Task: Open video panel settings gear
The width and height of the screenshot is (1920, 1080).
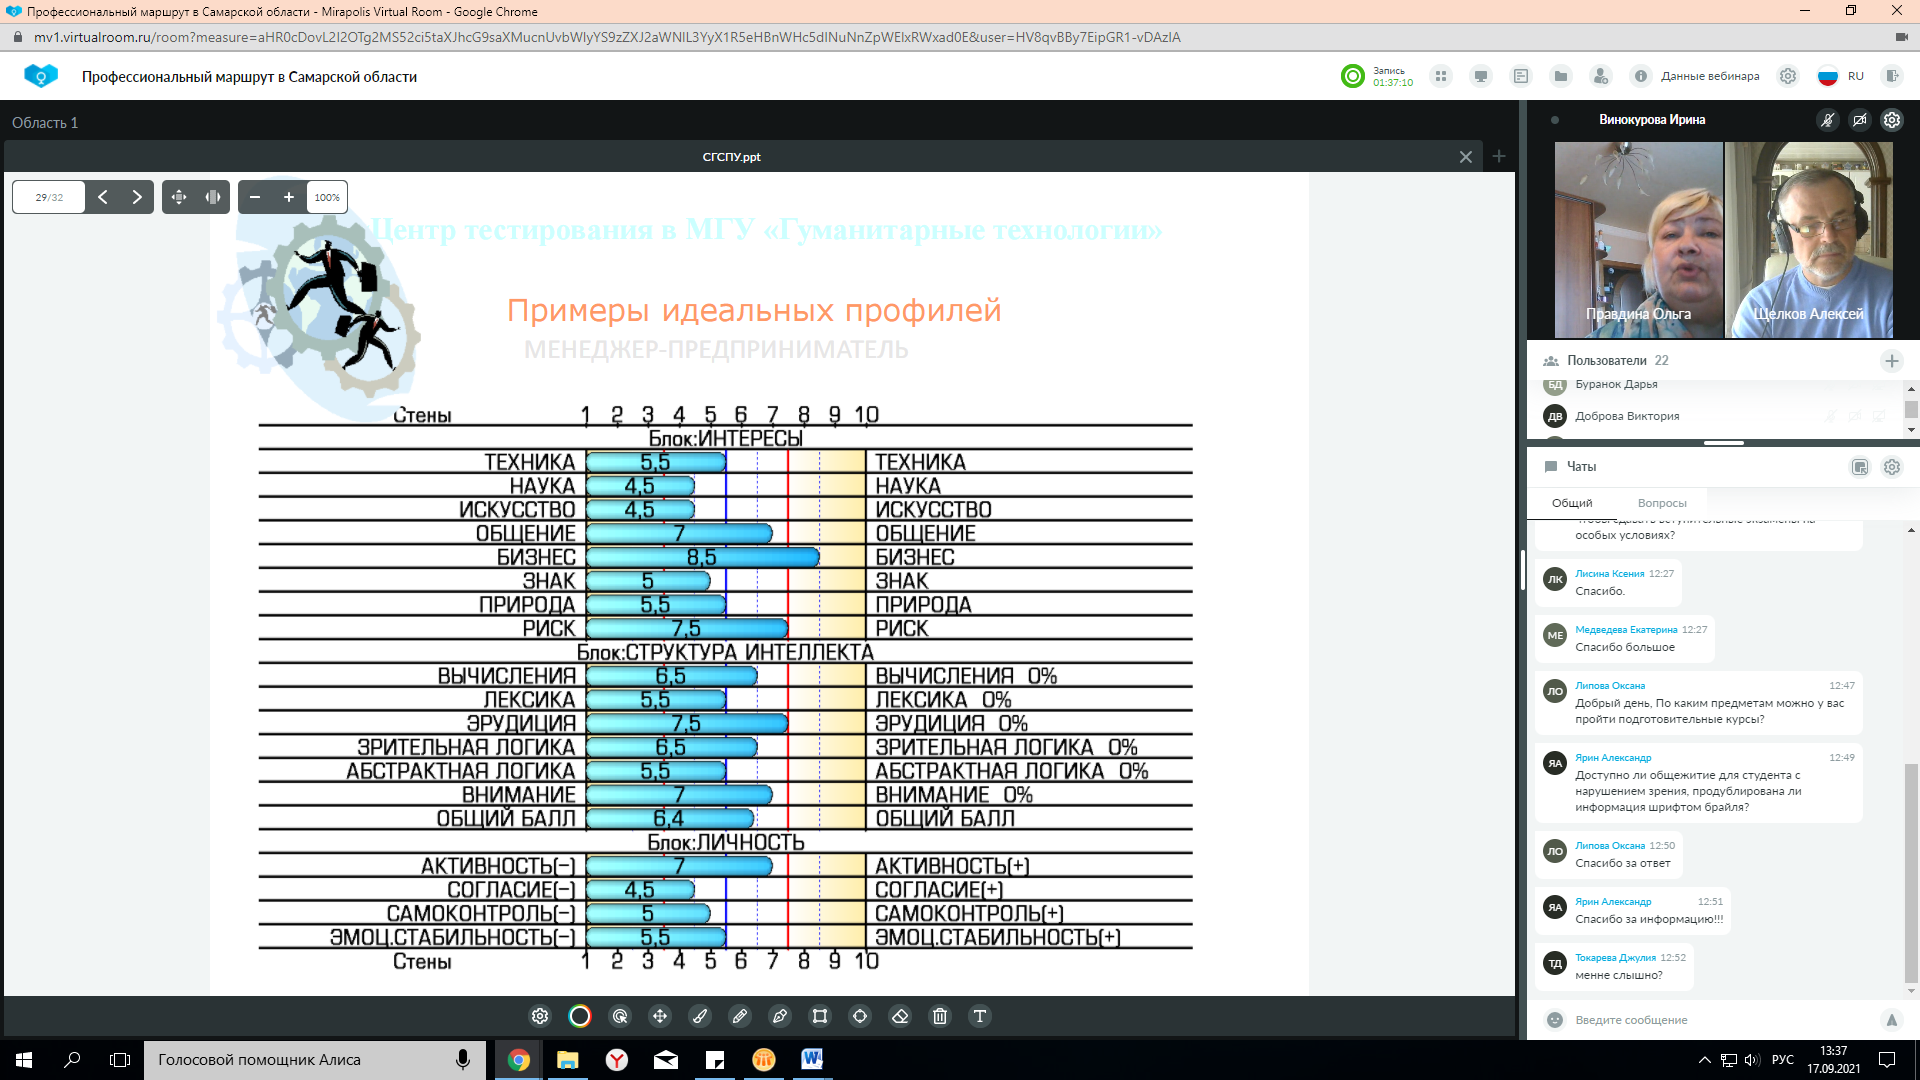Action: point(1892,120)
